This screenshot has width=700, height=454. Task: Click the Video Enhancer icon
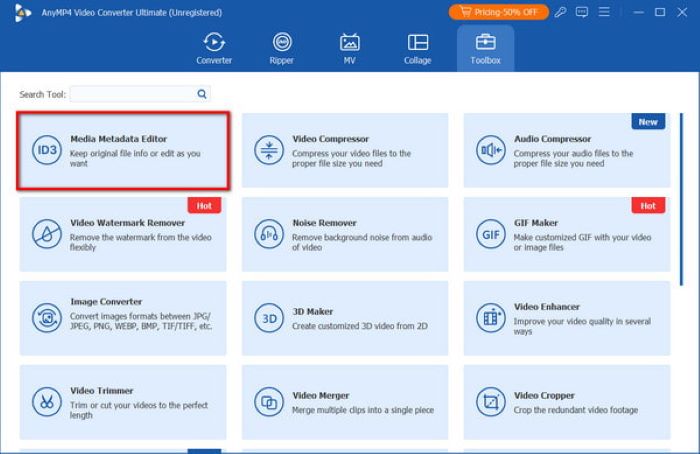click(x=491, y=318)
